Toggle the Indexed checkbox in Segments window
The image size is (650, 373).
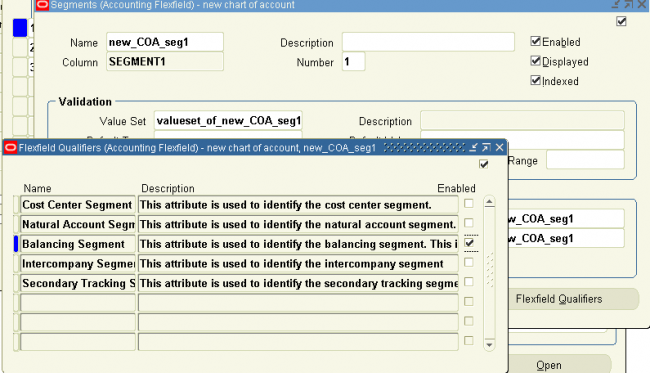(x=536, y=80)
